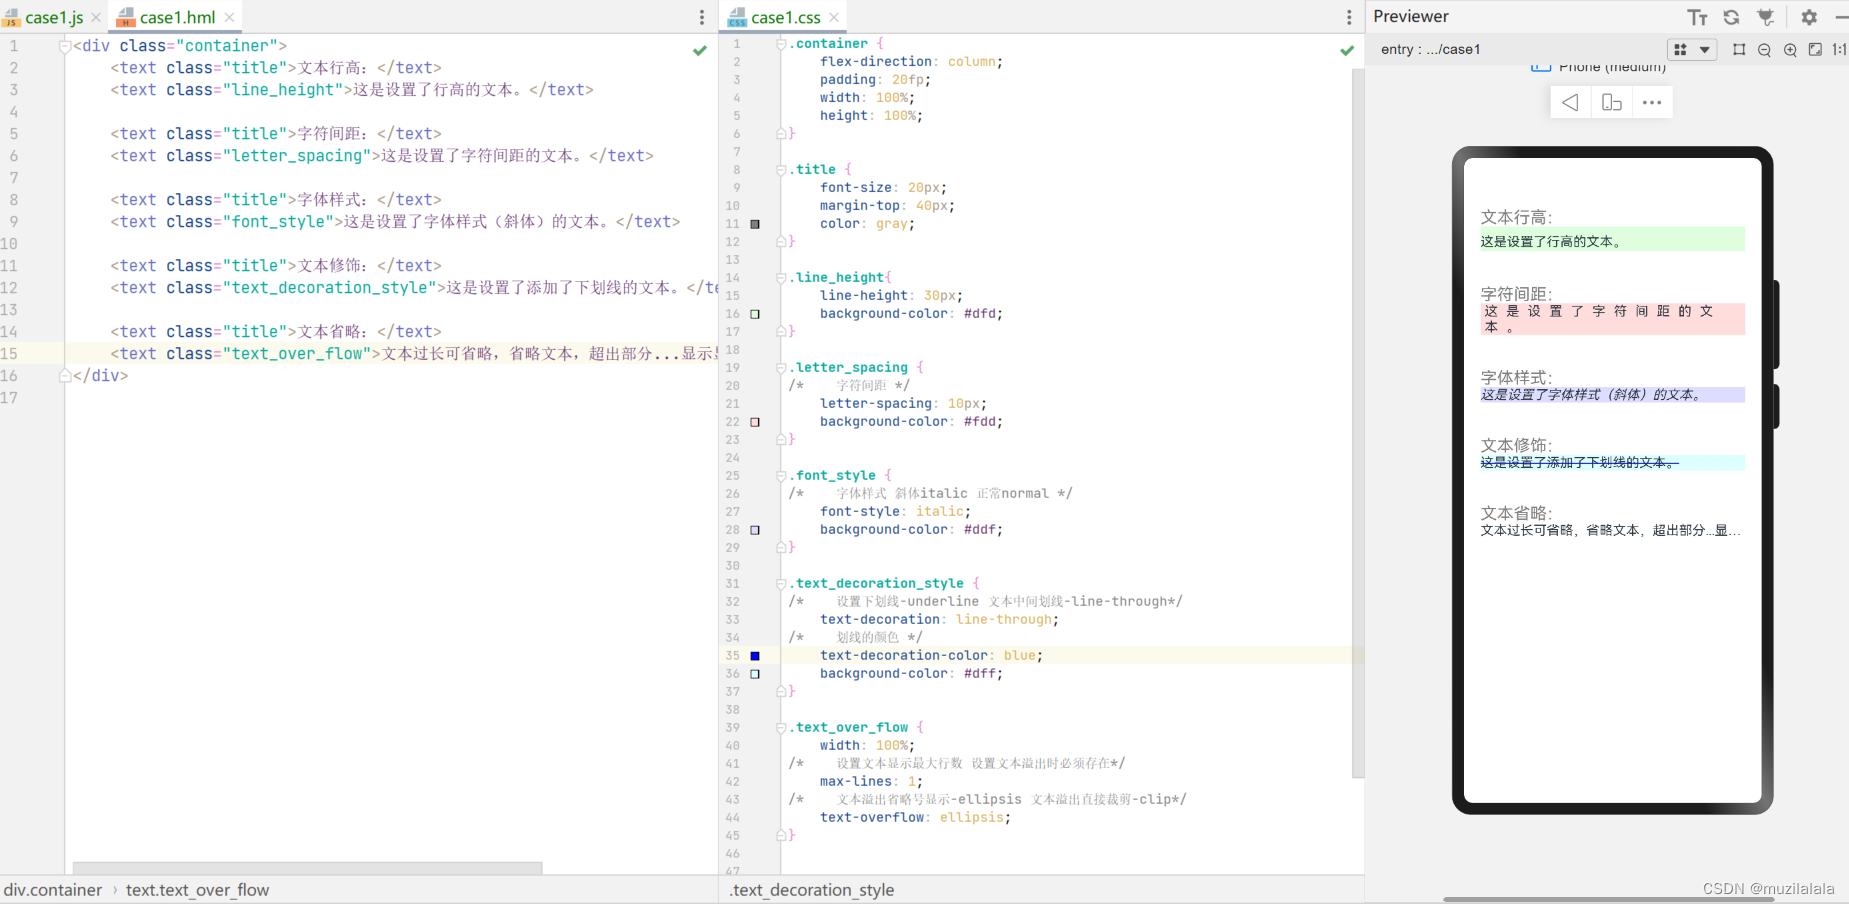The image size is (1849, 904).
Task: Close the case1.hml tab
Action: (x=230, y=17)
